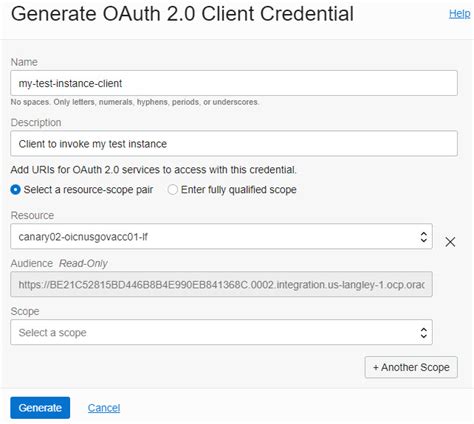474x424 pixels.
Task: Choose Enter fully qualified scope radio
Action: tap(172, 190)
